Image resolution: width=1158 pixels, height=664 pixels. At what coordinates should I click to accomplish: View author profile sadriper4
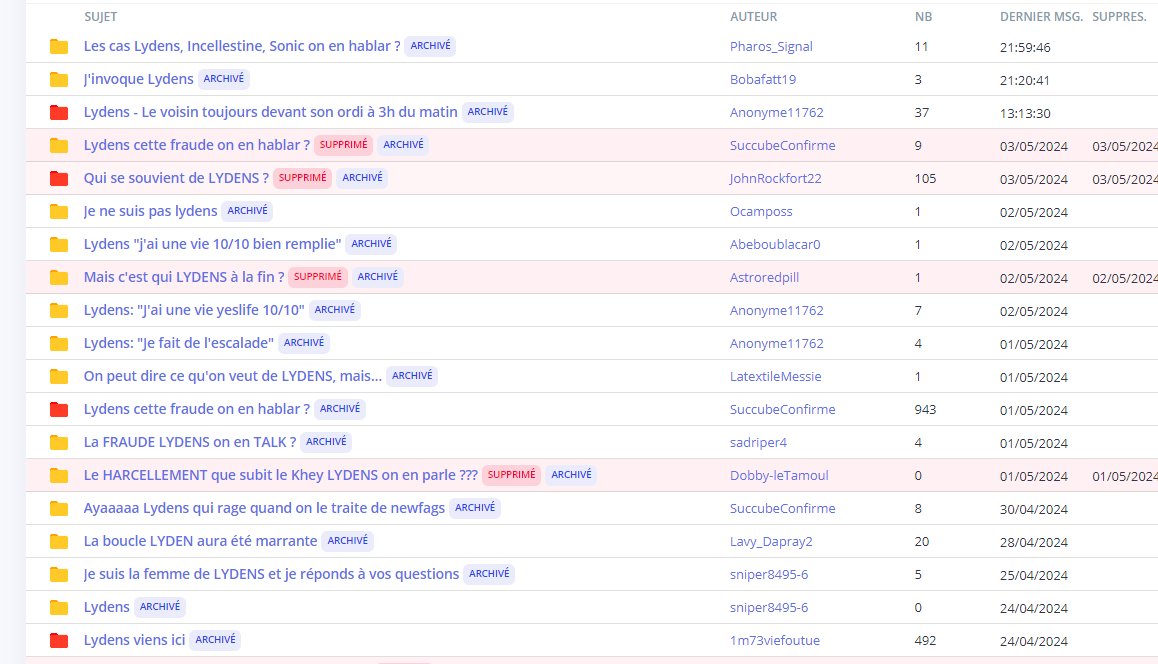(758, 442)
